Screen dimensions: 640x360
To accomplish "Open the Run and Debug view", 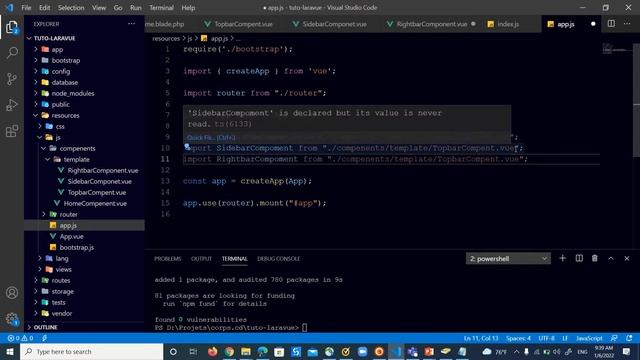I will [12, 105].
